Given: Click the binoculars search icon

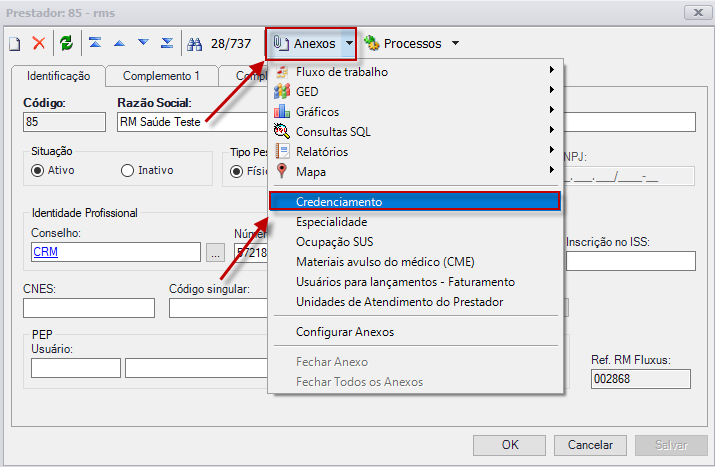Looking at the screenshot, I should [195, 44].
